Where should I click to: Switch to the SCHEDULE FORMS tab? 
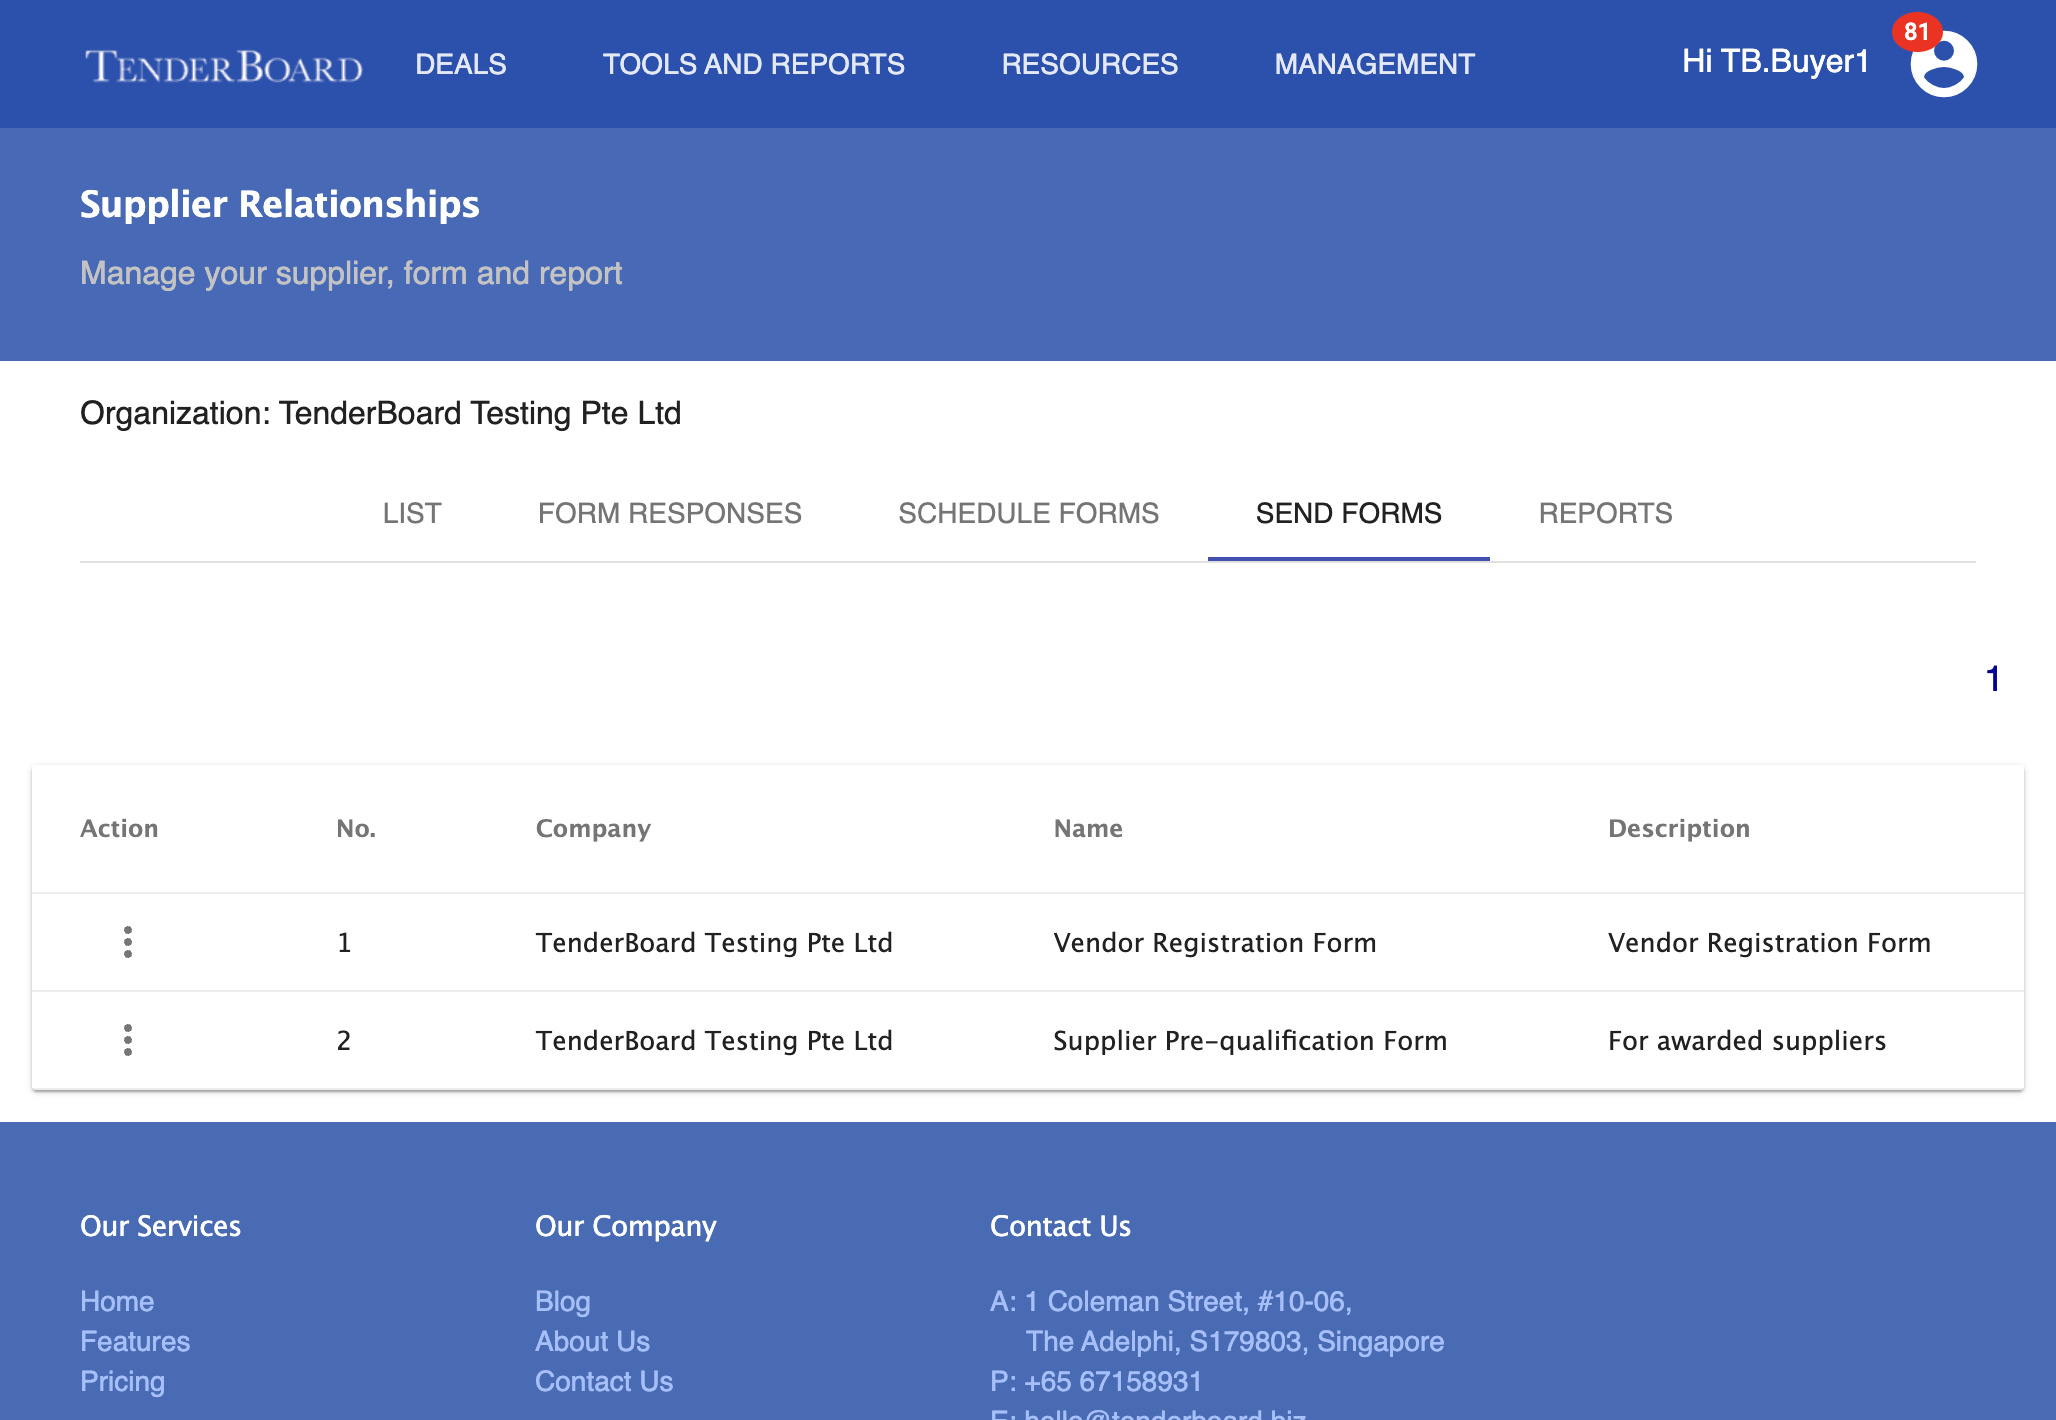tap(1028, 513)
